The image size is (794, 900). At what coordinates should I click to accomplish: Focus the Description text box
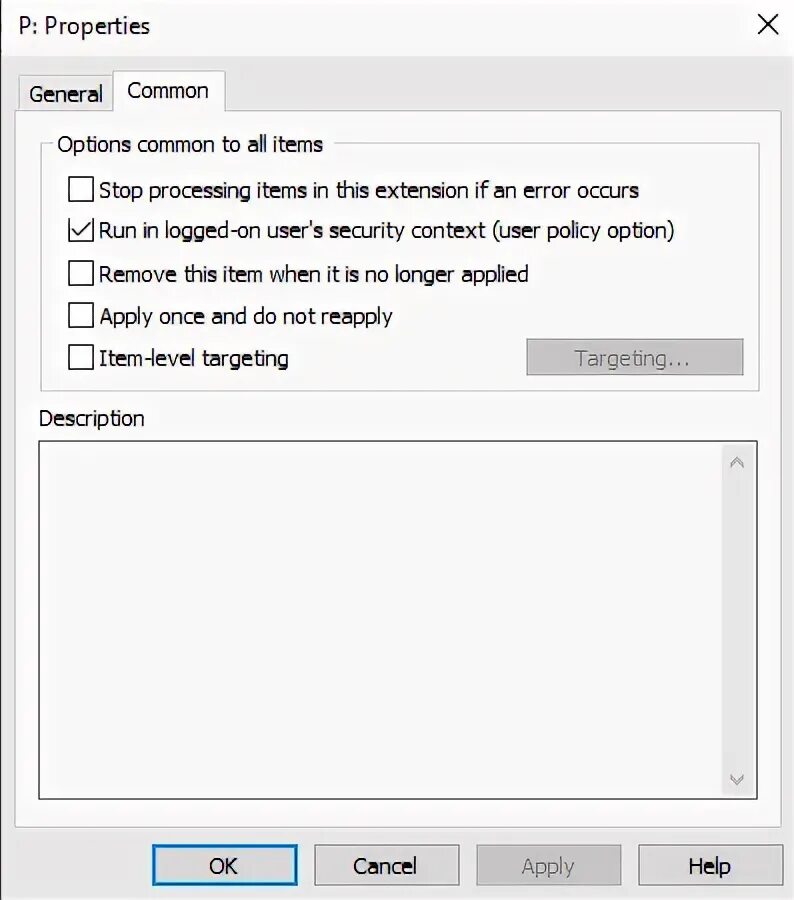pos(380,620)
